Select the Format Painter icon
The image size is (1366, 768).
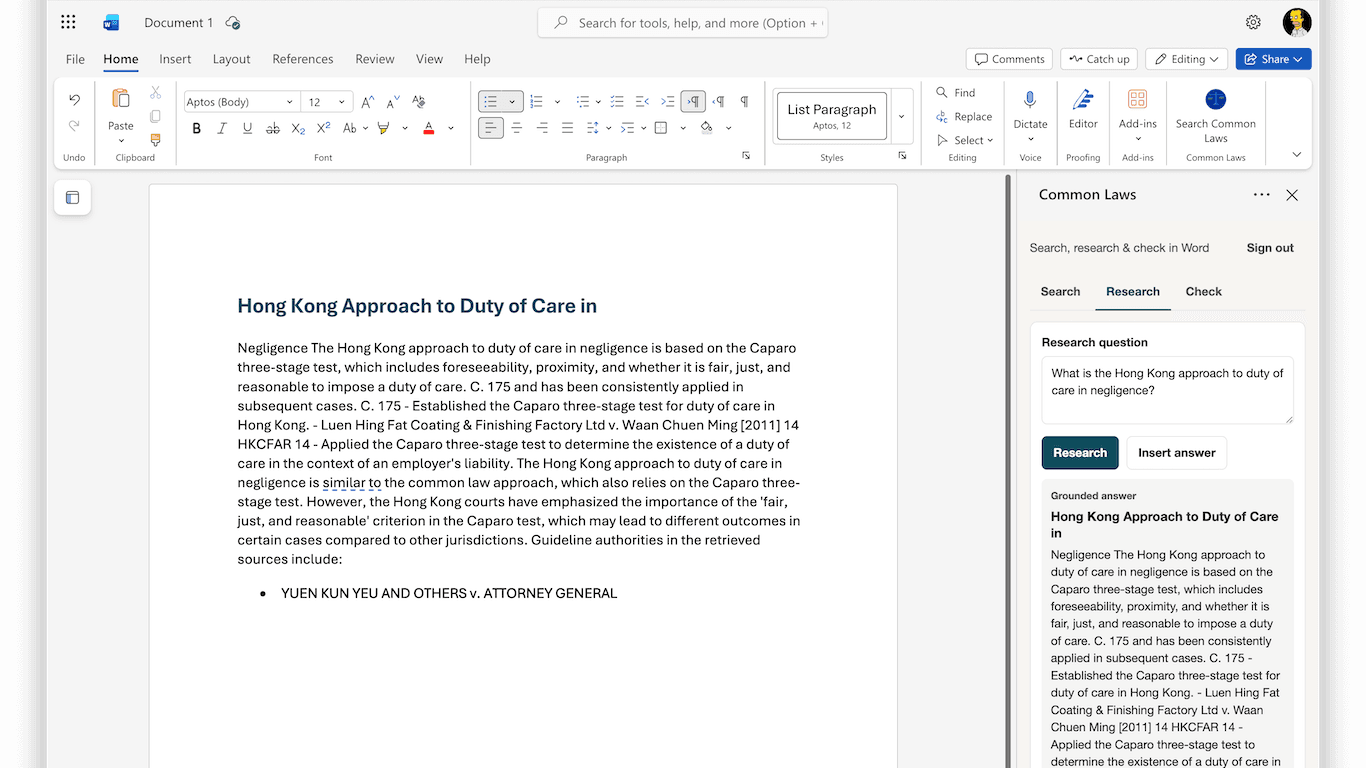155,140
